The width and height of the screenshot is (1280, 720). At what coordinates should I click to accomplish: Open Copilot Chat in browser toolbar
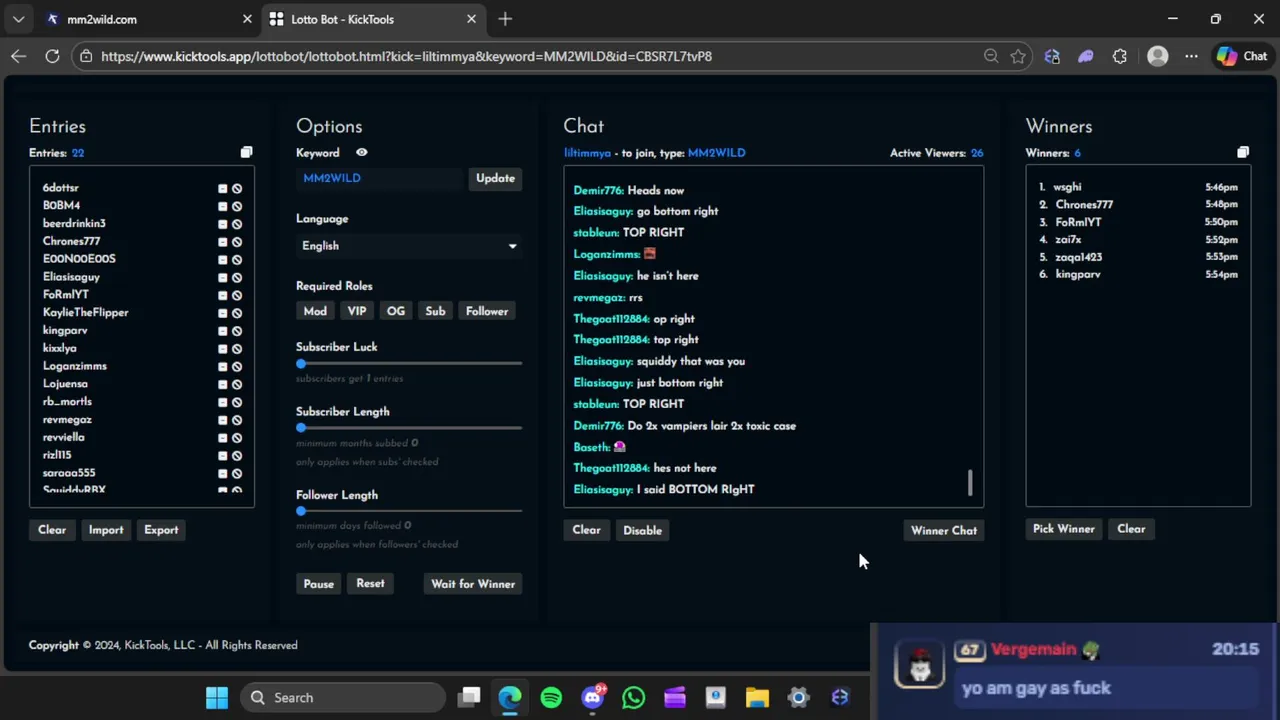pyautogui.click(x=1242, y=56)
